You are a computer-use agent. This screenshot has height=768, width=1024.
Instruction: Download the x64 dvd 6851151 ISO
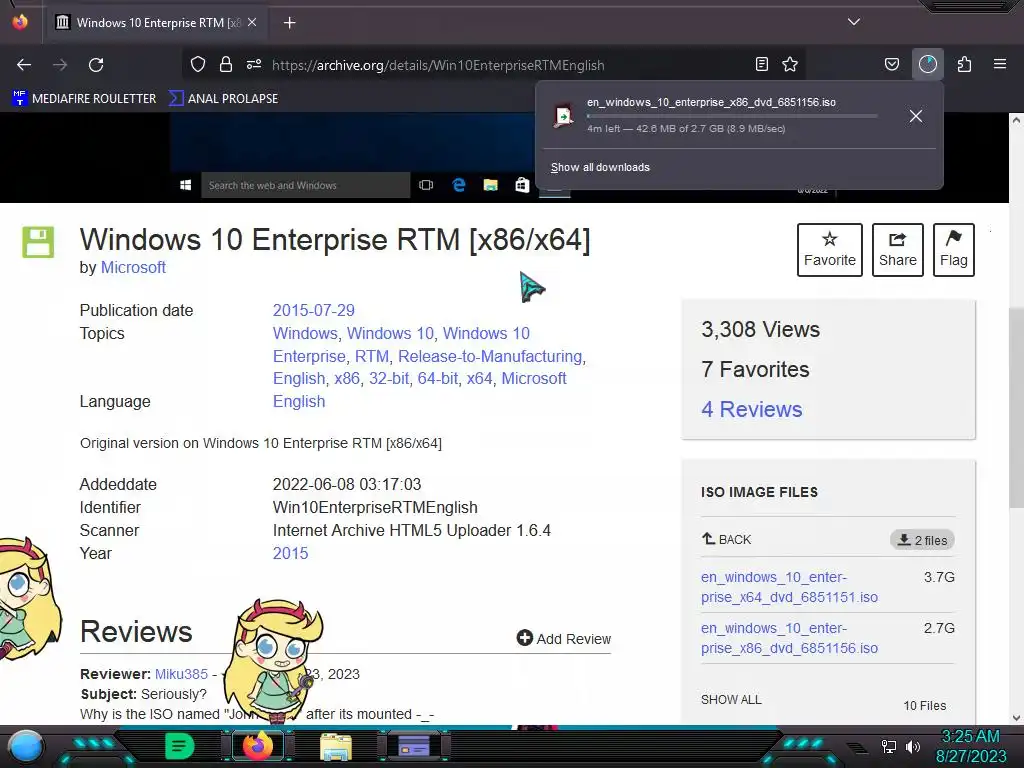pyautogui.click(x=789, y=587)
